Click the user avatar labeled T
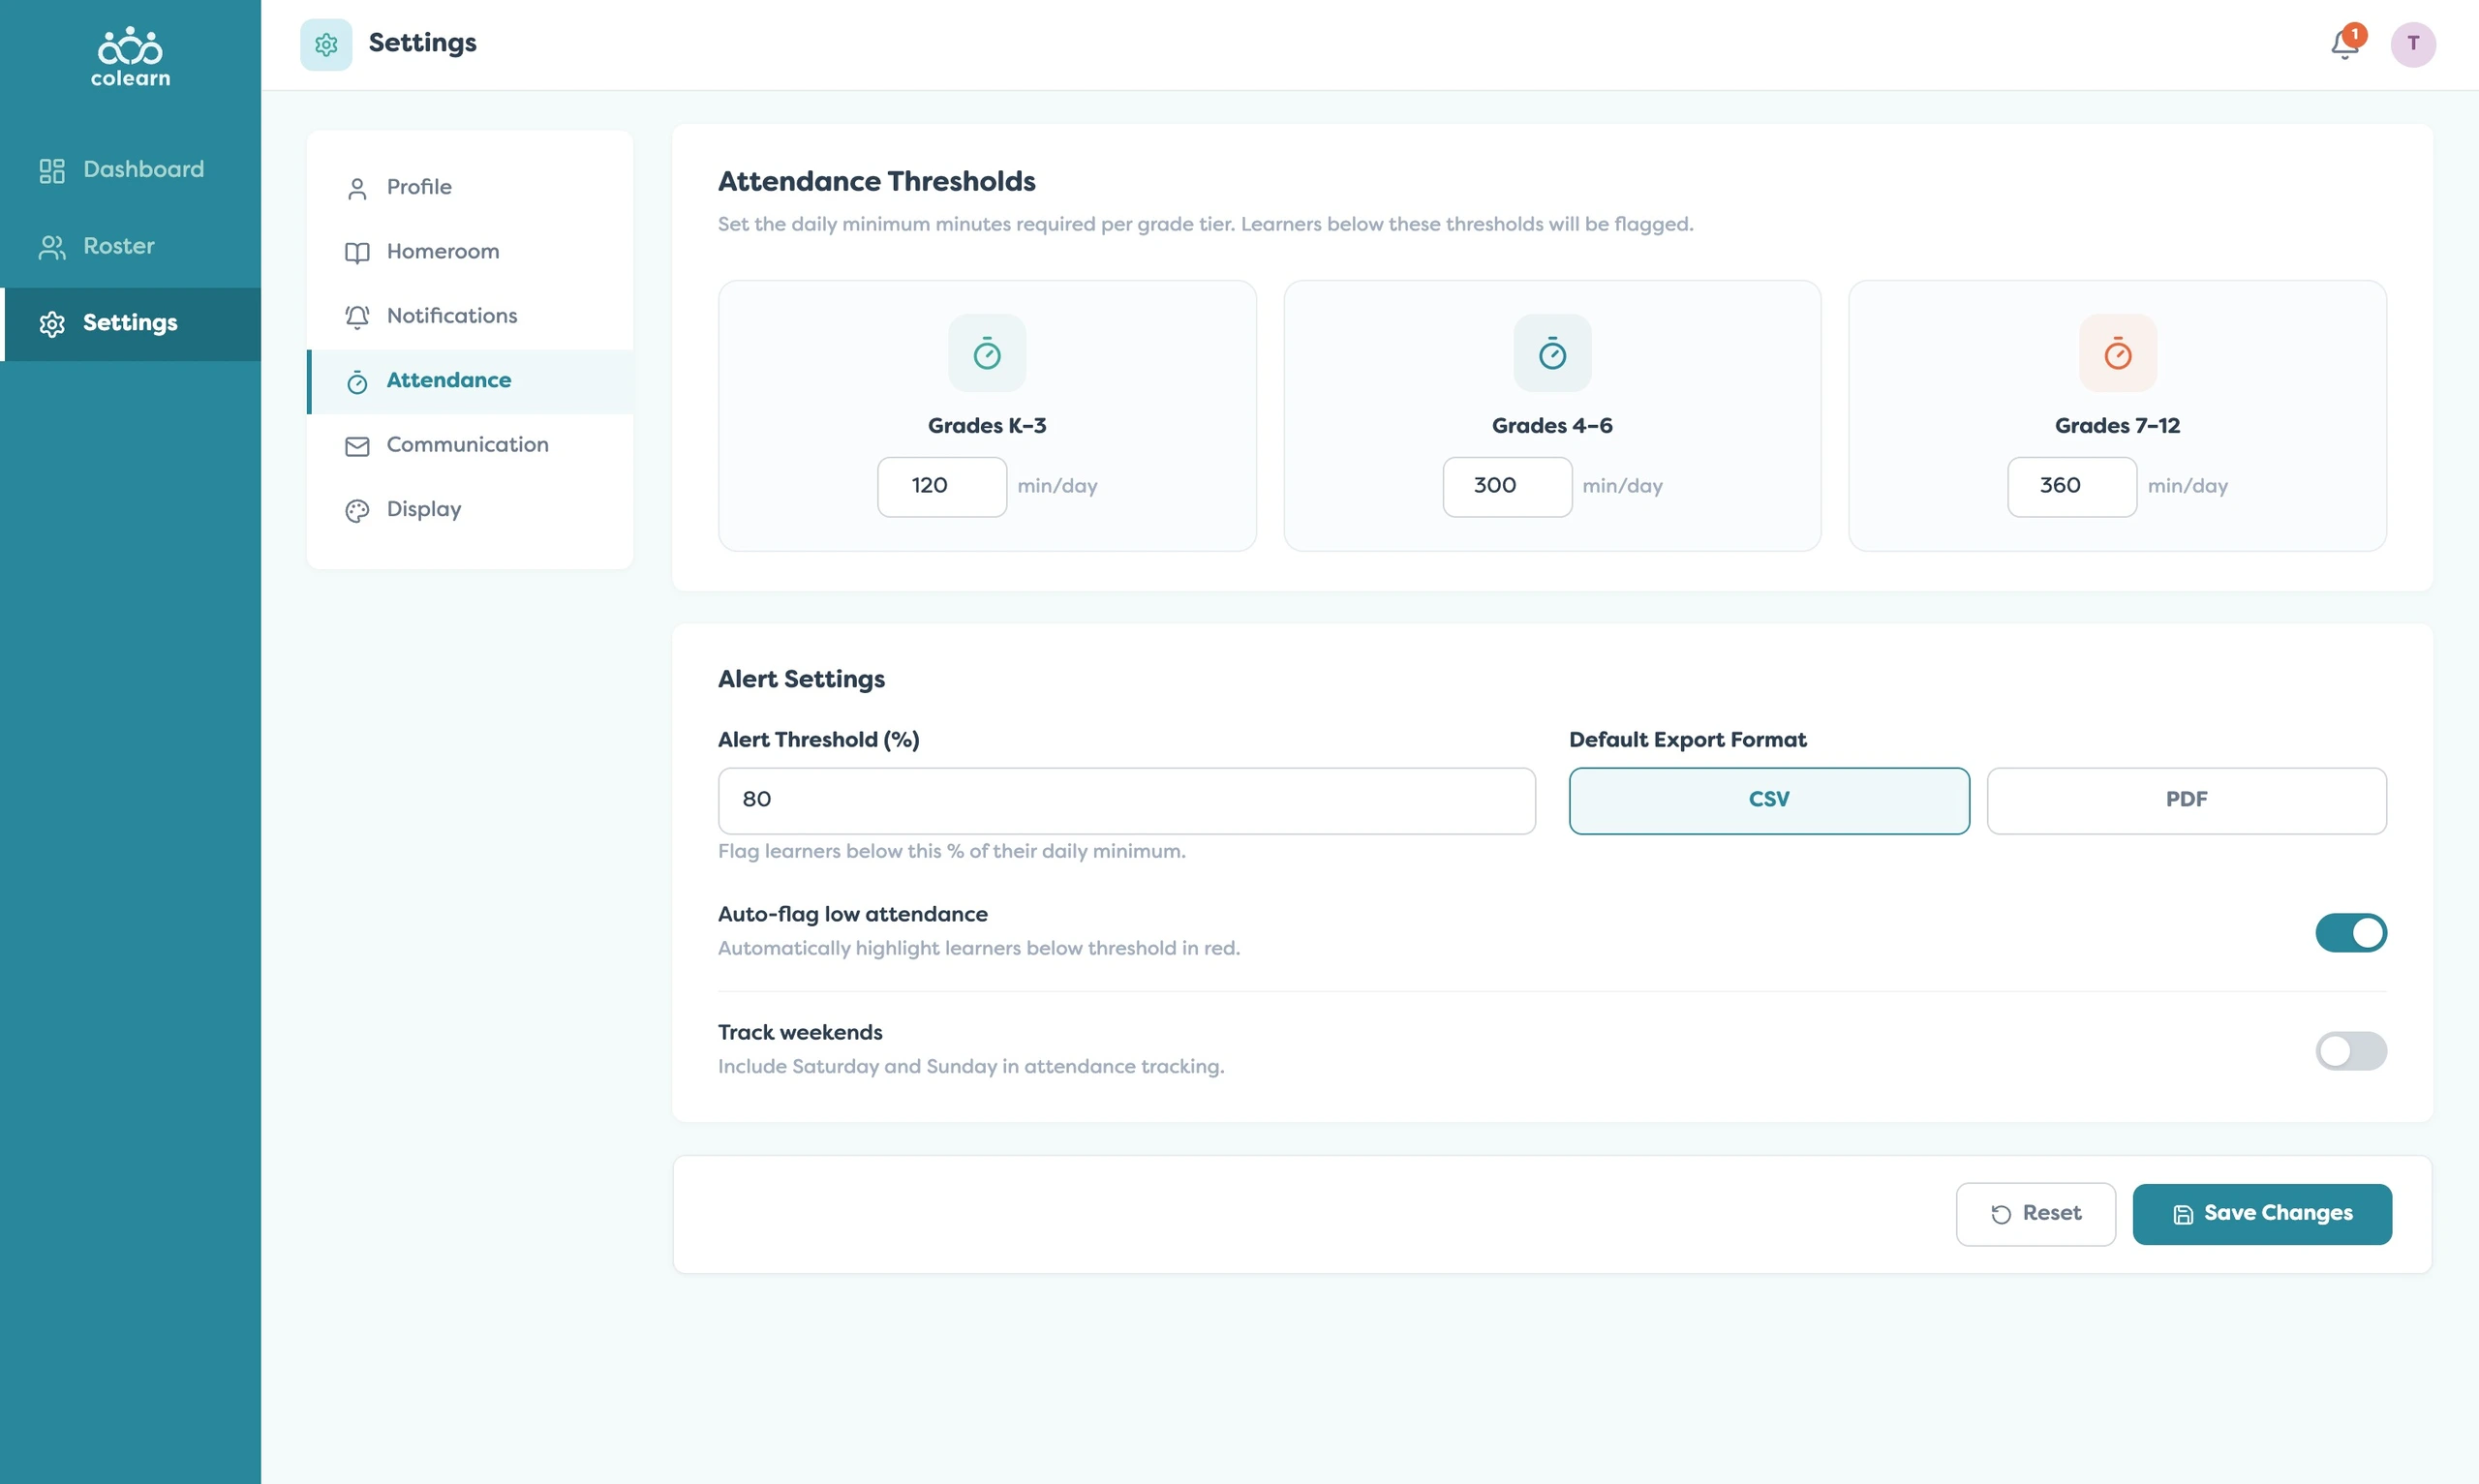This screenshot has width=2479, height=1484. 2413,44
